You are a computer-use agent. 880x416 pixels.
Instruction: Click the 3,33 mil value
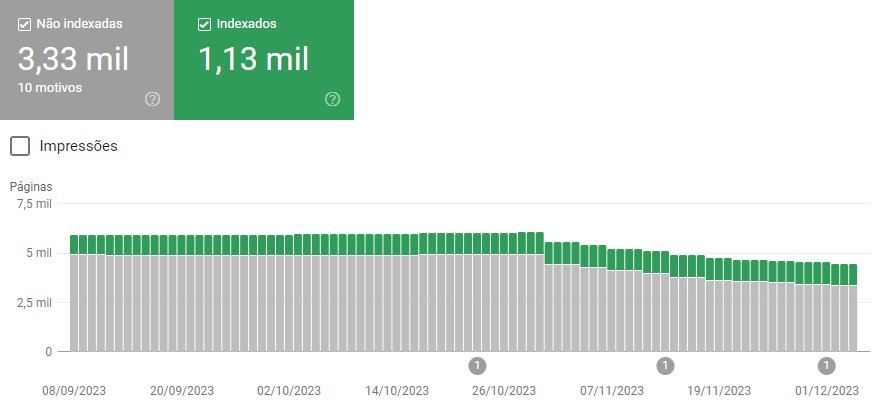click(x=72, y=59)
